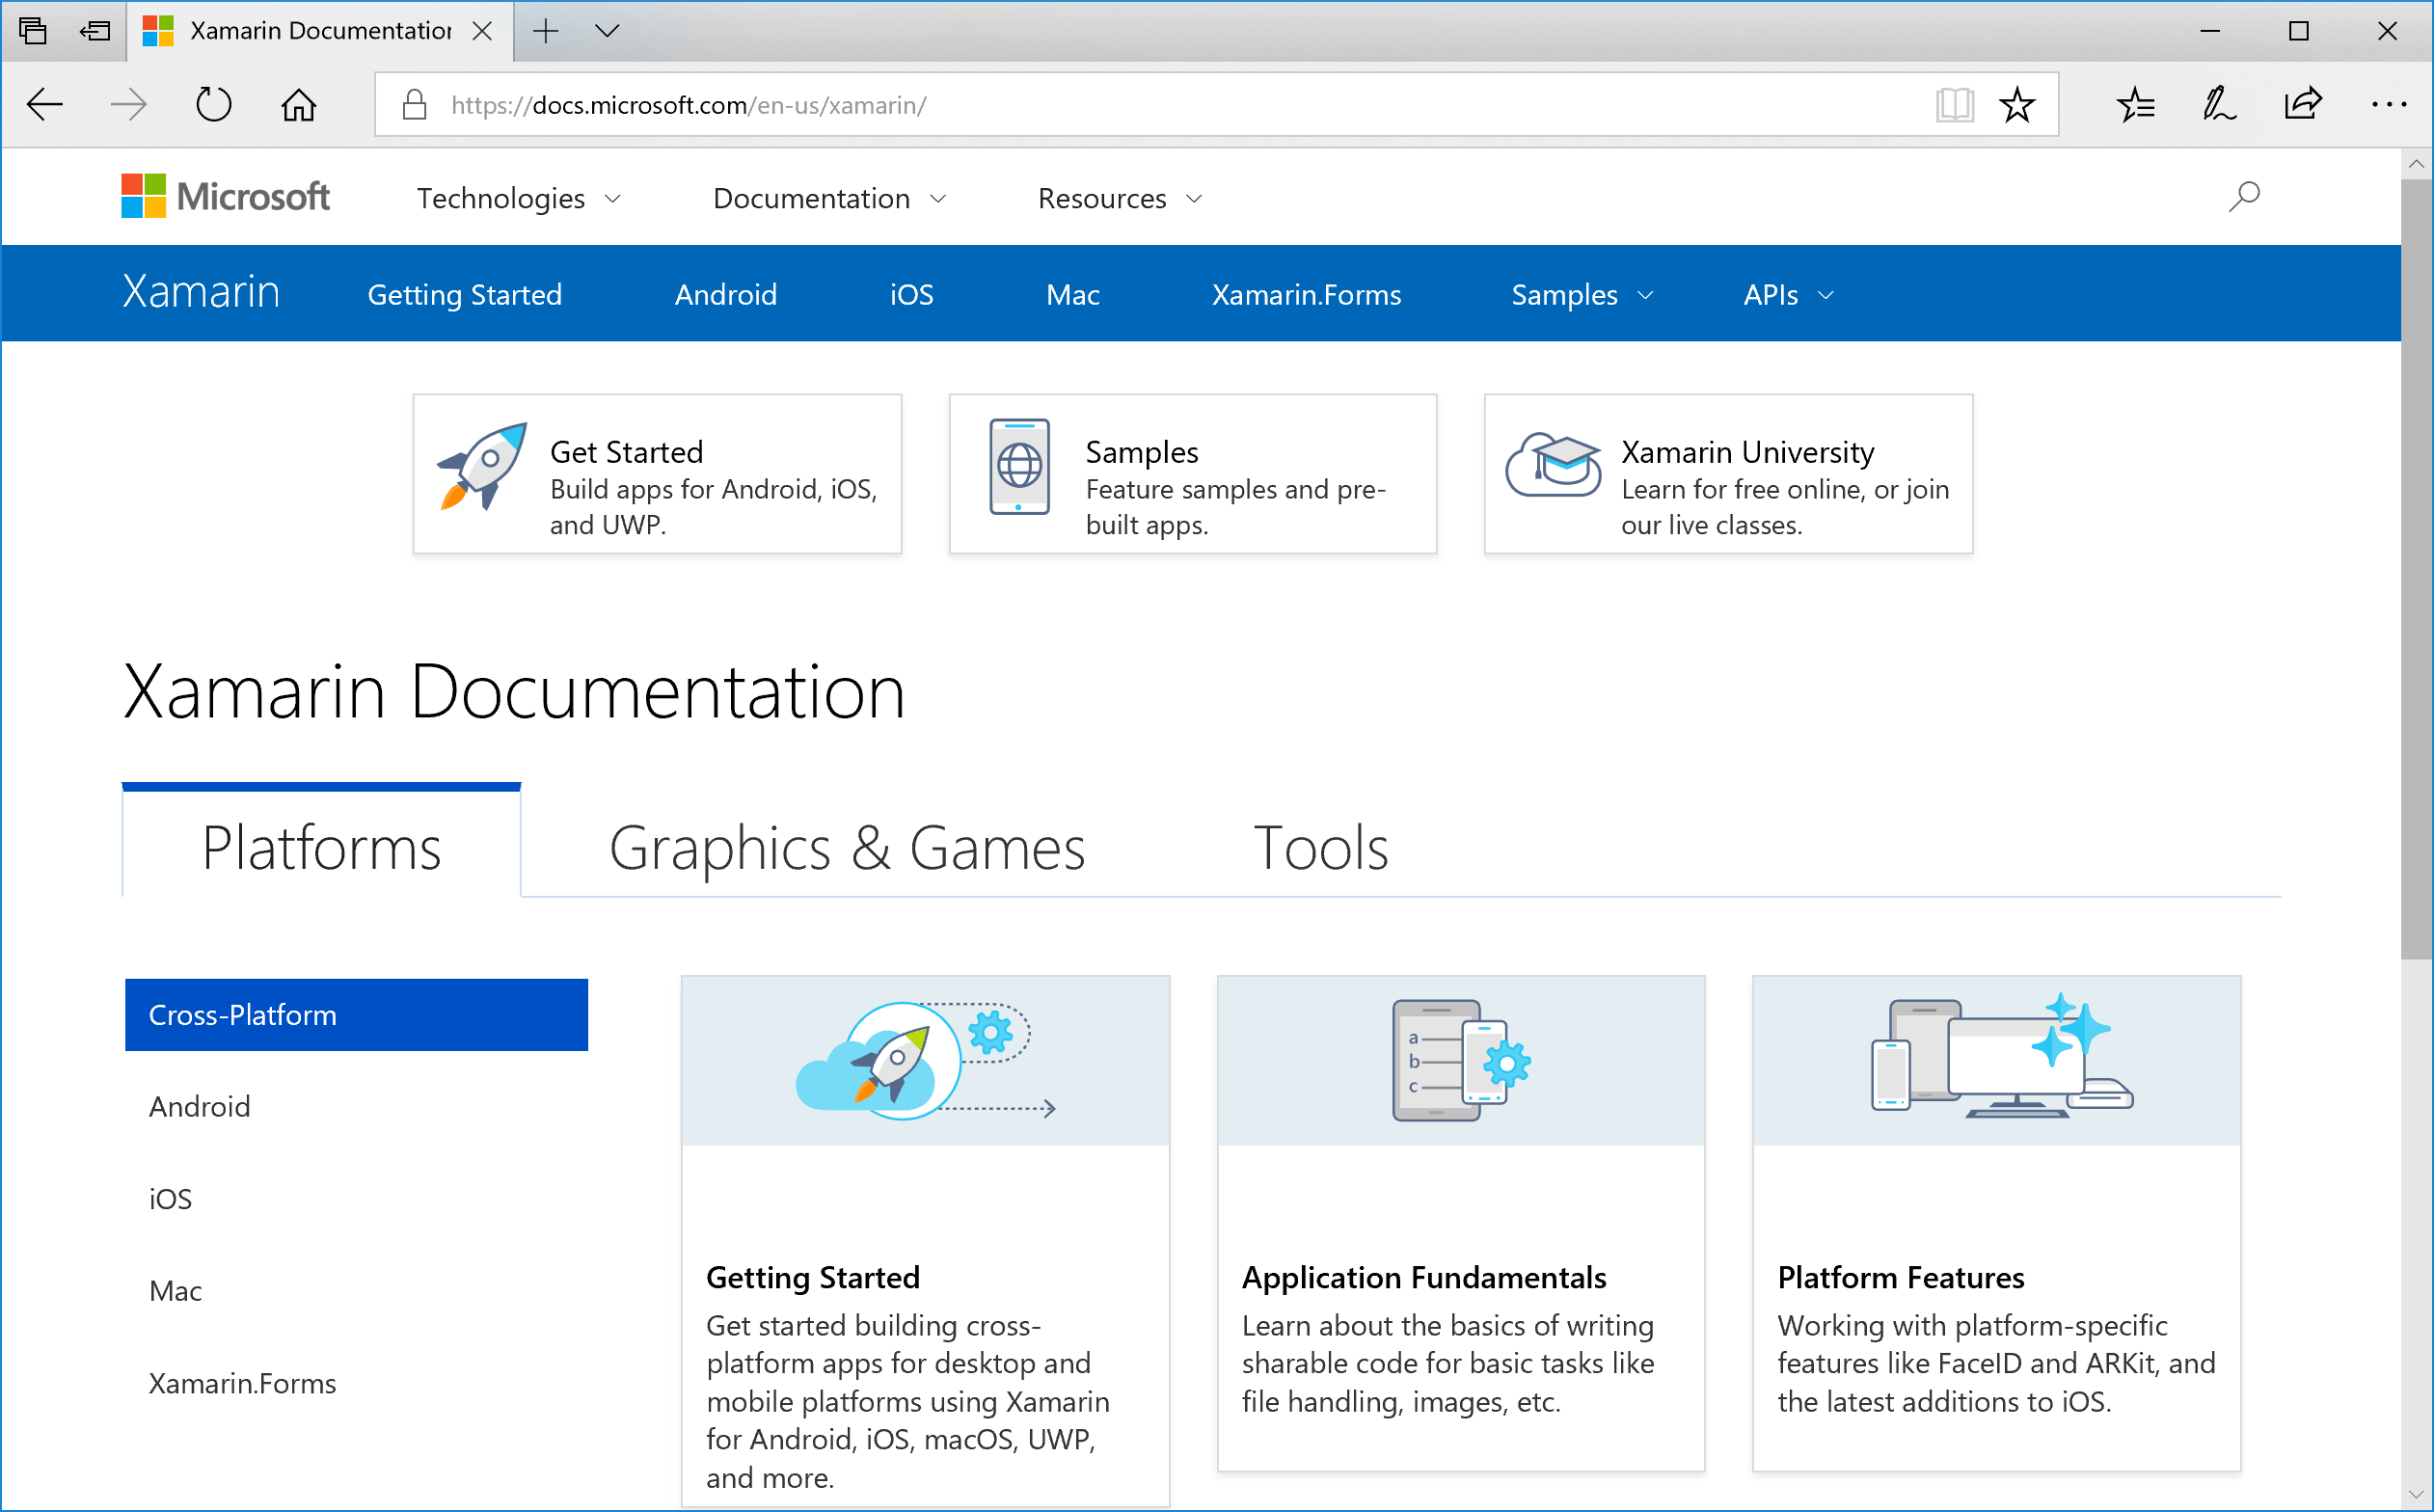The image size is (2434, 1512).
Task: Open Settings and more ellipsis
Action: coord(2388,105)
